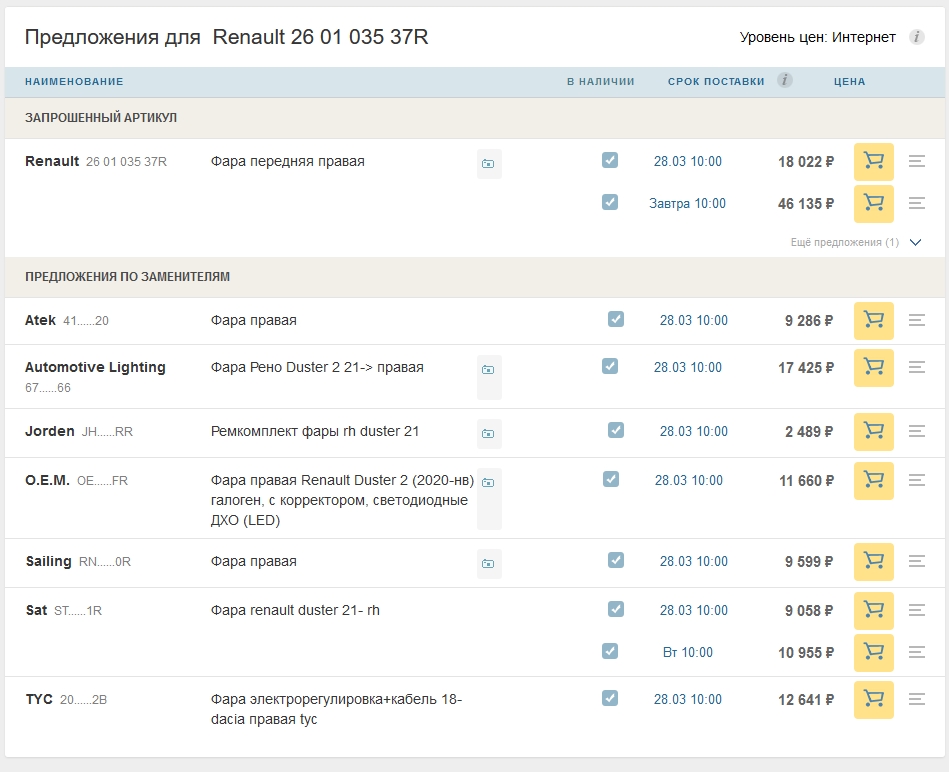The height and width of the screenshot is (772, 949).
Task: Click 'Фара передняя правая' description
Action: tap(287, 162)
